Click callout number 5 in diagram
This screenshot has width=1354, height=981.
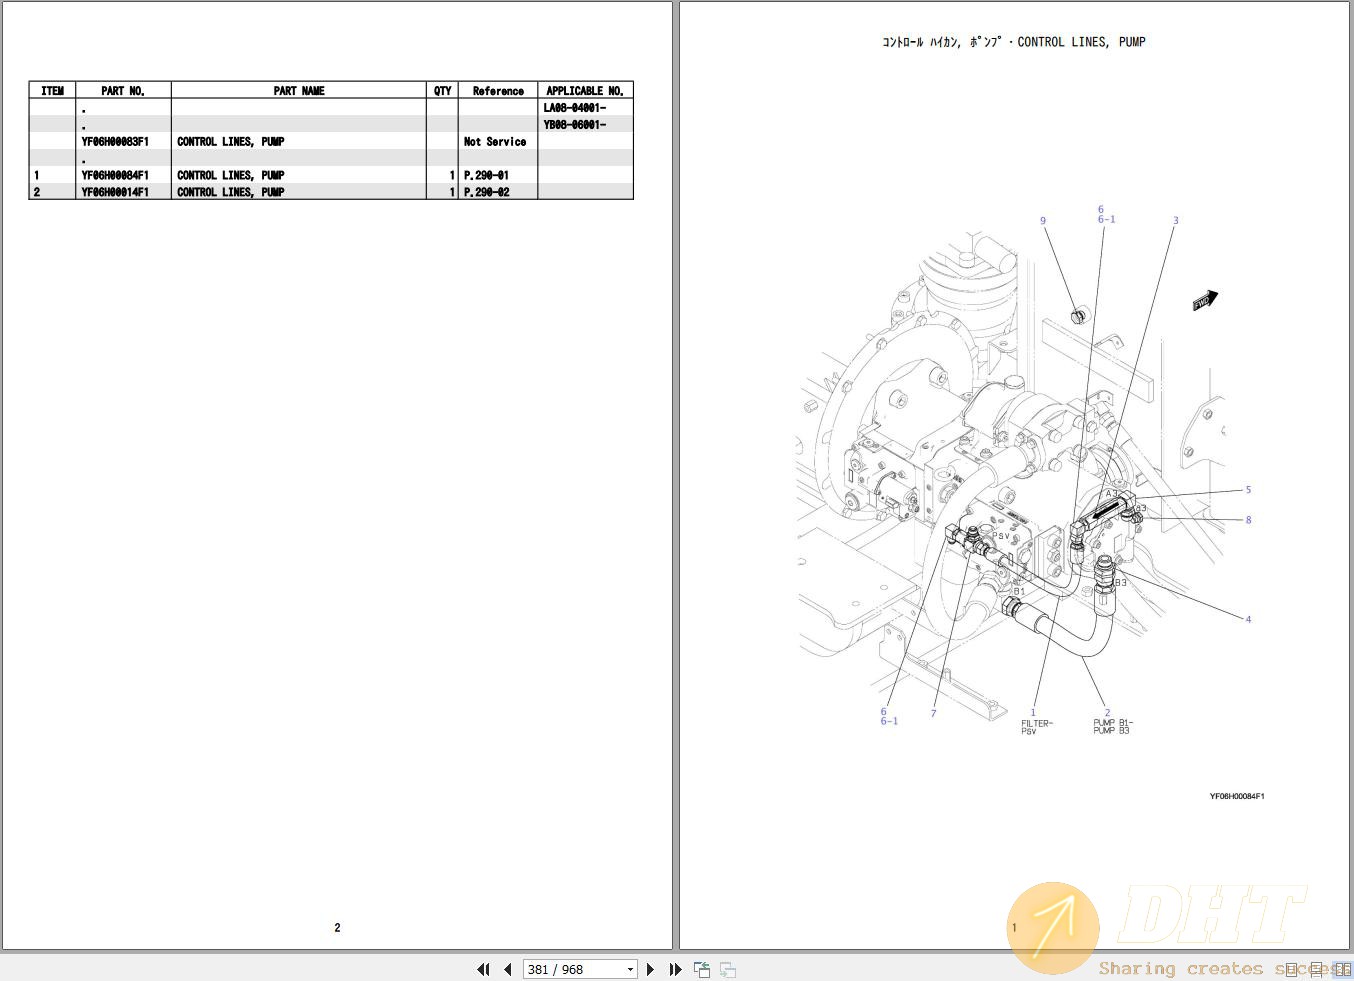1248,490
